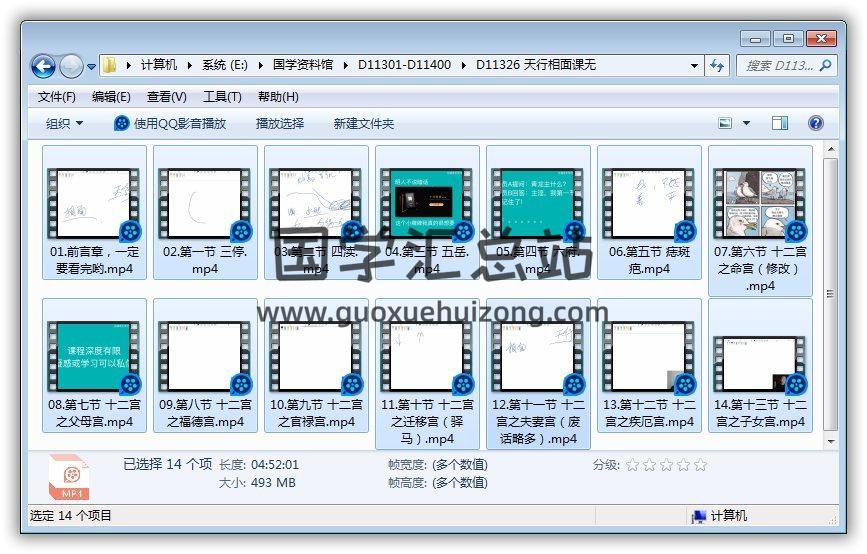This screenshot has width=867, height=554.
Task: Select video 12.第十一节 十二宫之夫妻宫
Action: [538, 374]
